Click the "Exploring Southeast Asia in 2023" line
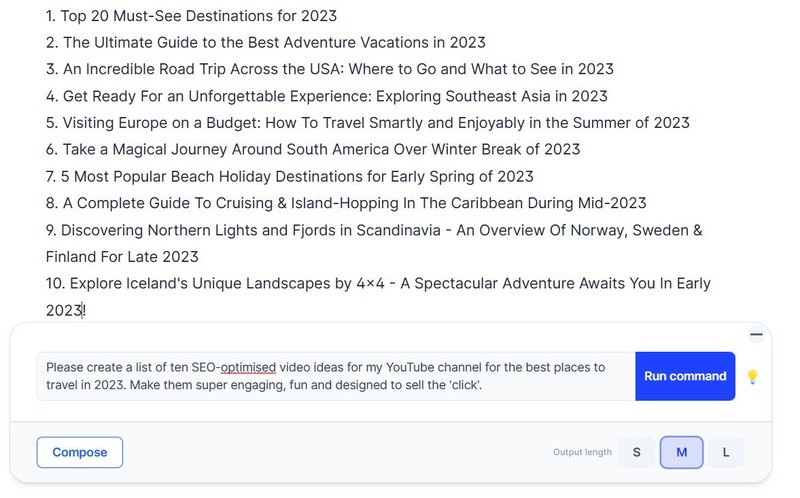The height and width of the screenshot is (498, 800). 327,96
